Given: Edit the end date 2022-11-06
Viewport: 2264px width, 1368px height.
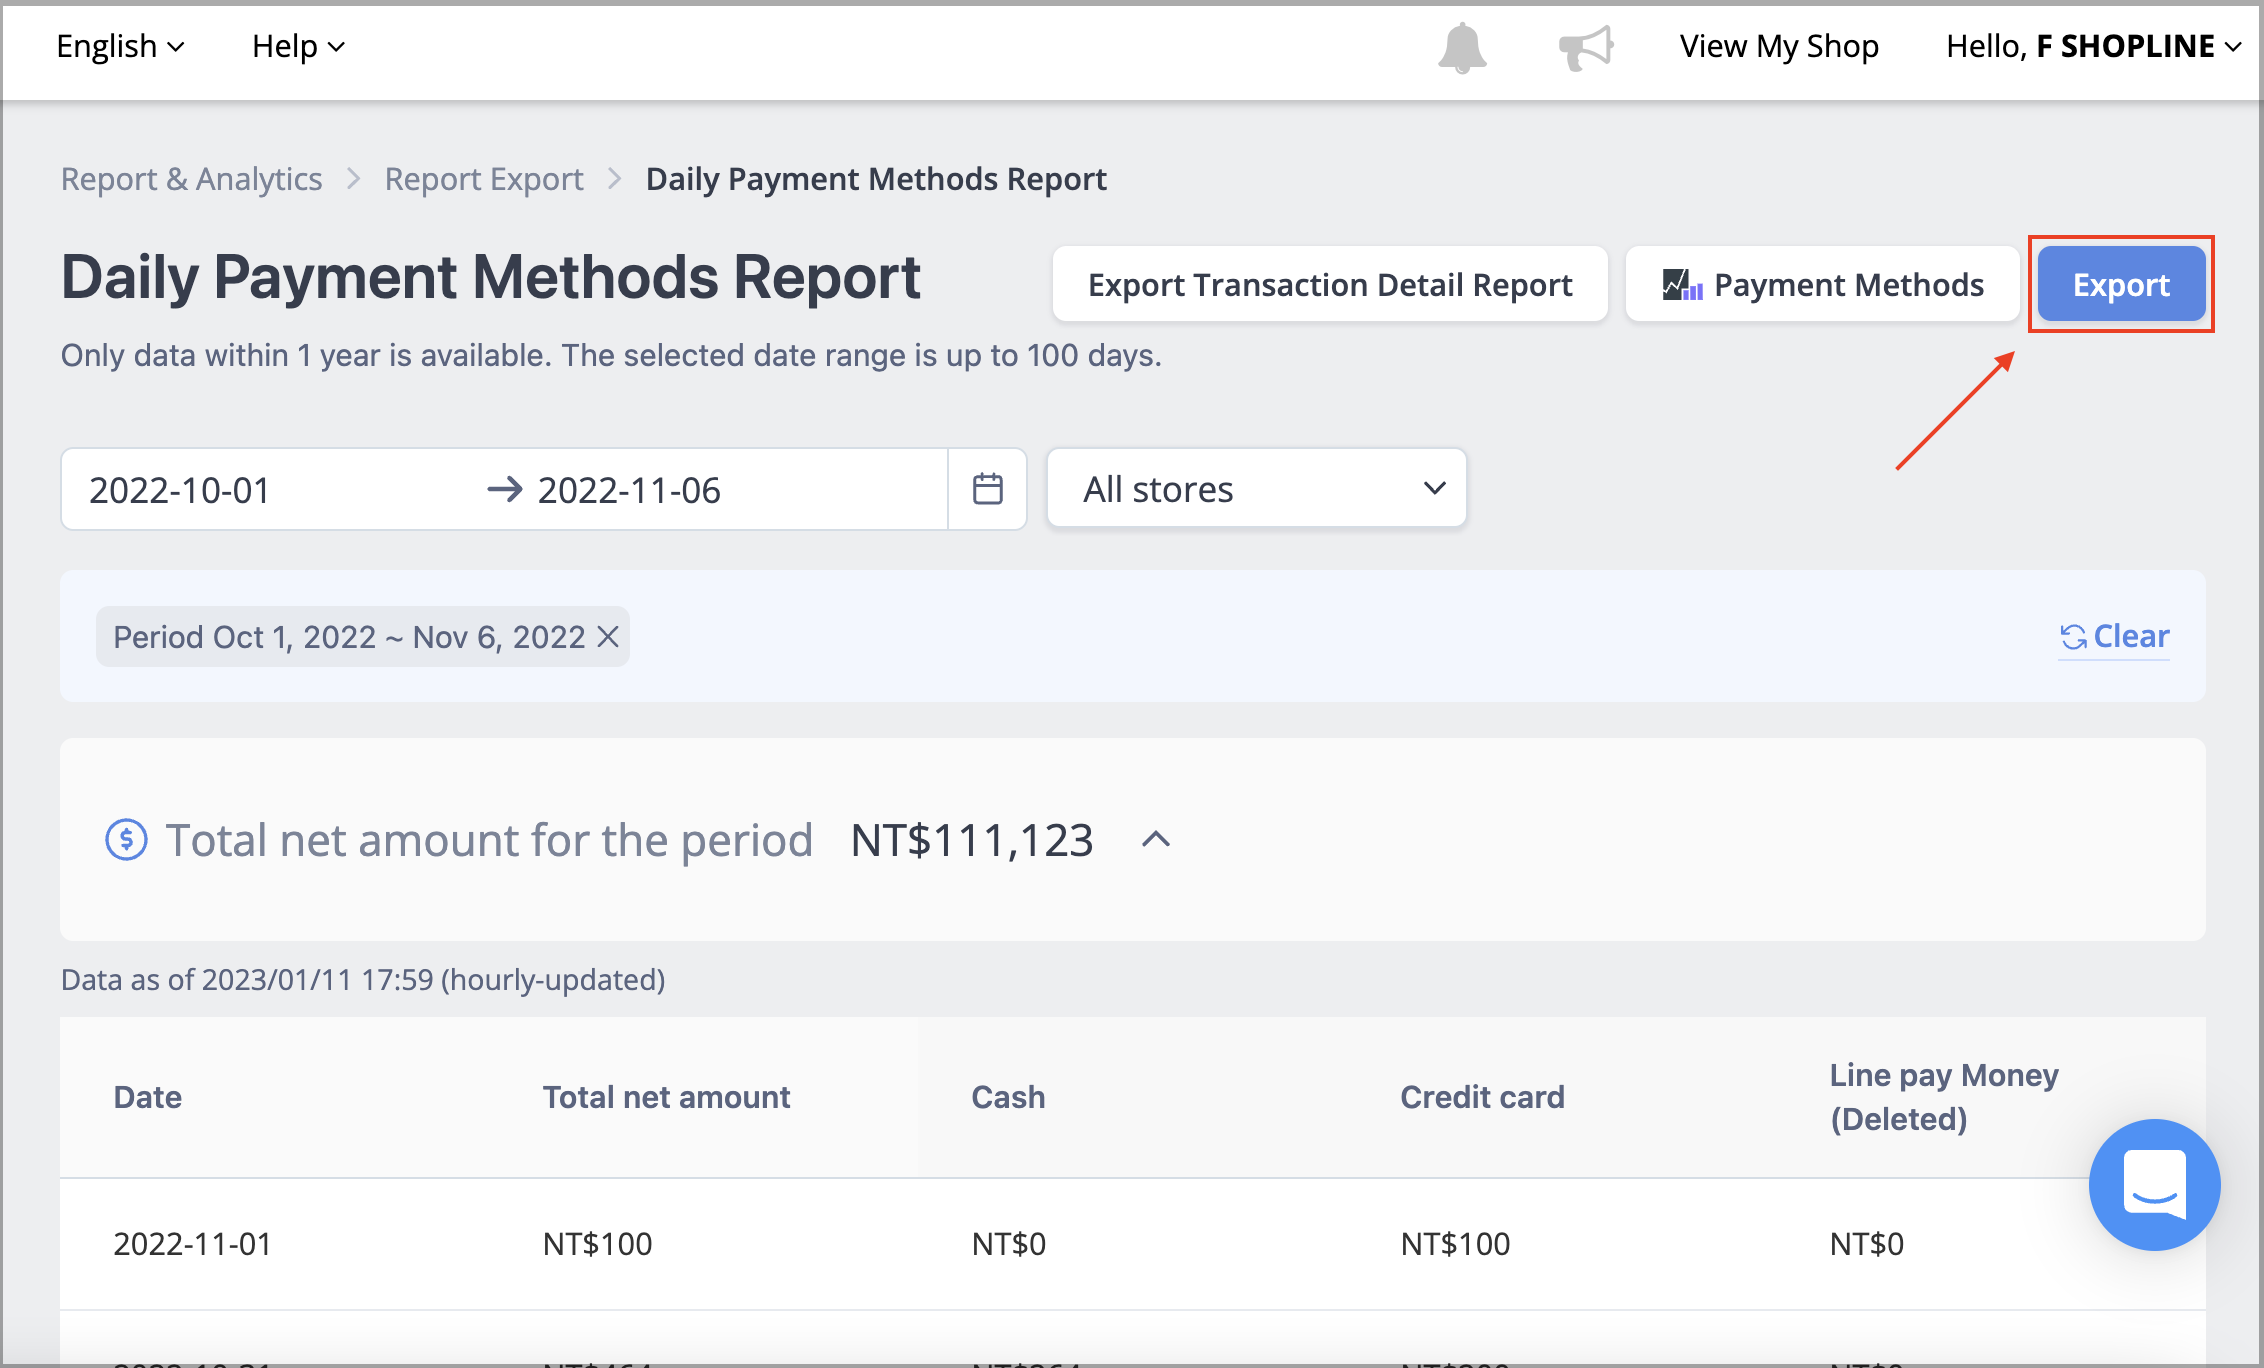Looking at the screenshot, I should pyautogui.click(x=629, y=490).
